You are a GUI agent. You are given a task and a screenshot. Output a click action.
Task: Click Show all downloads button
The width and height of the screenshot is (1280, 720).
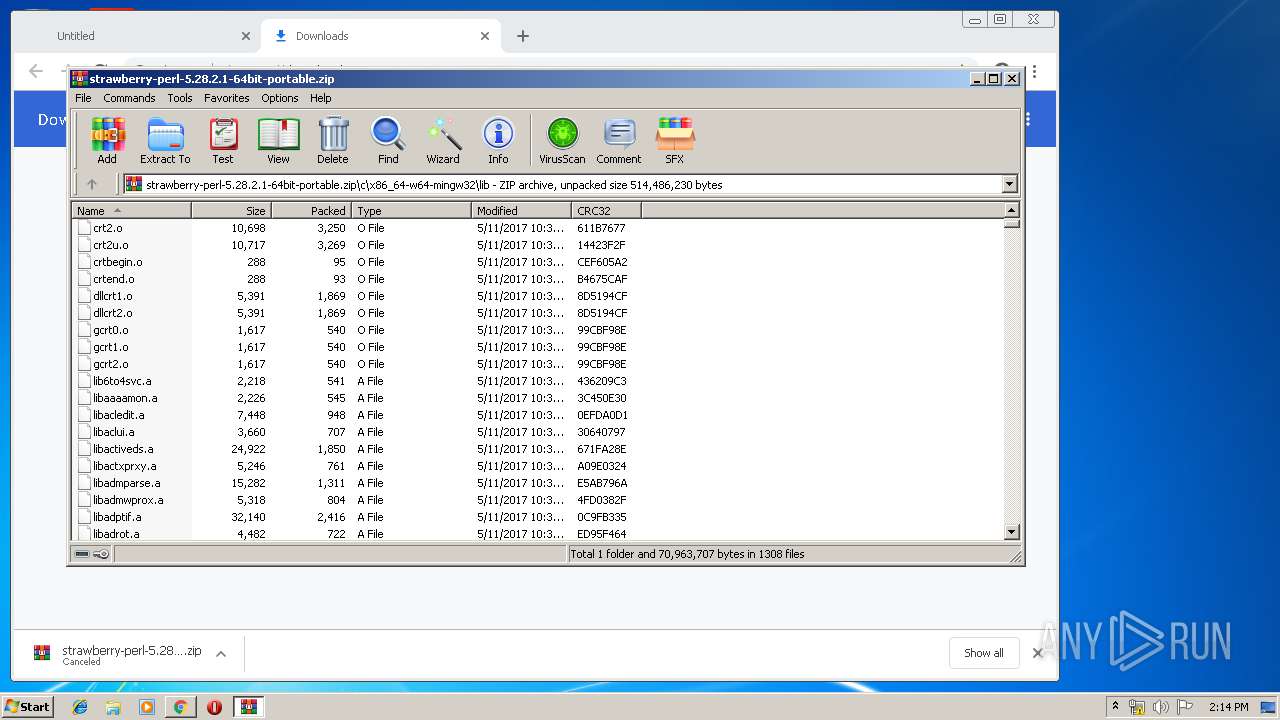coord(984,653)
